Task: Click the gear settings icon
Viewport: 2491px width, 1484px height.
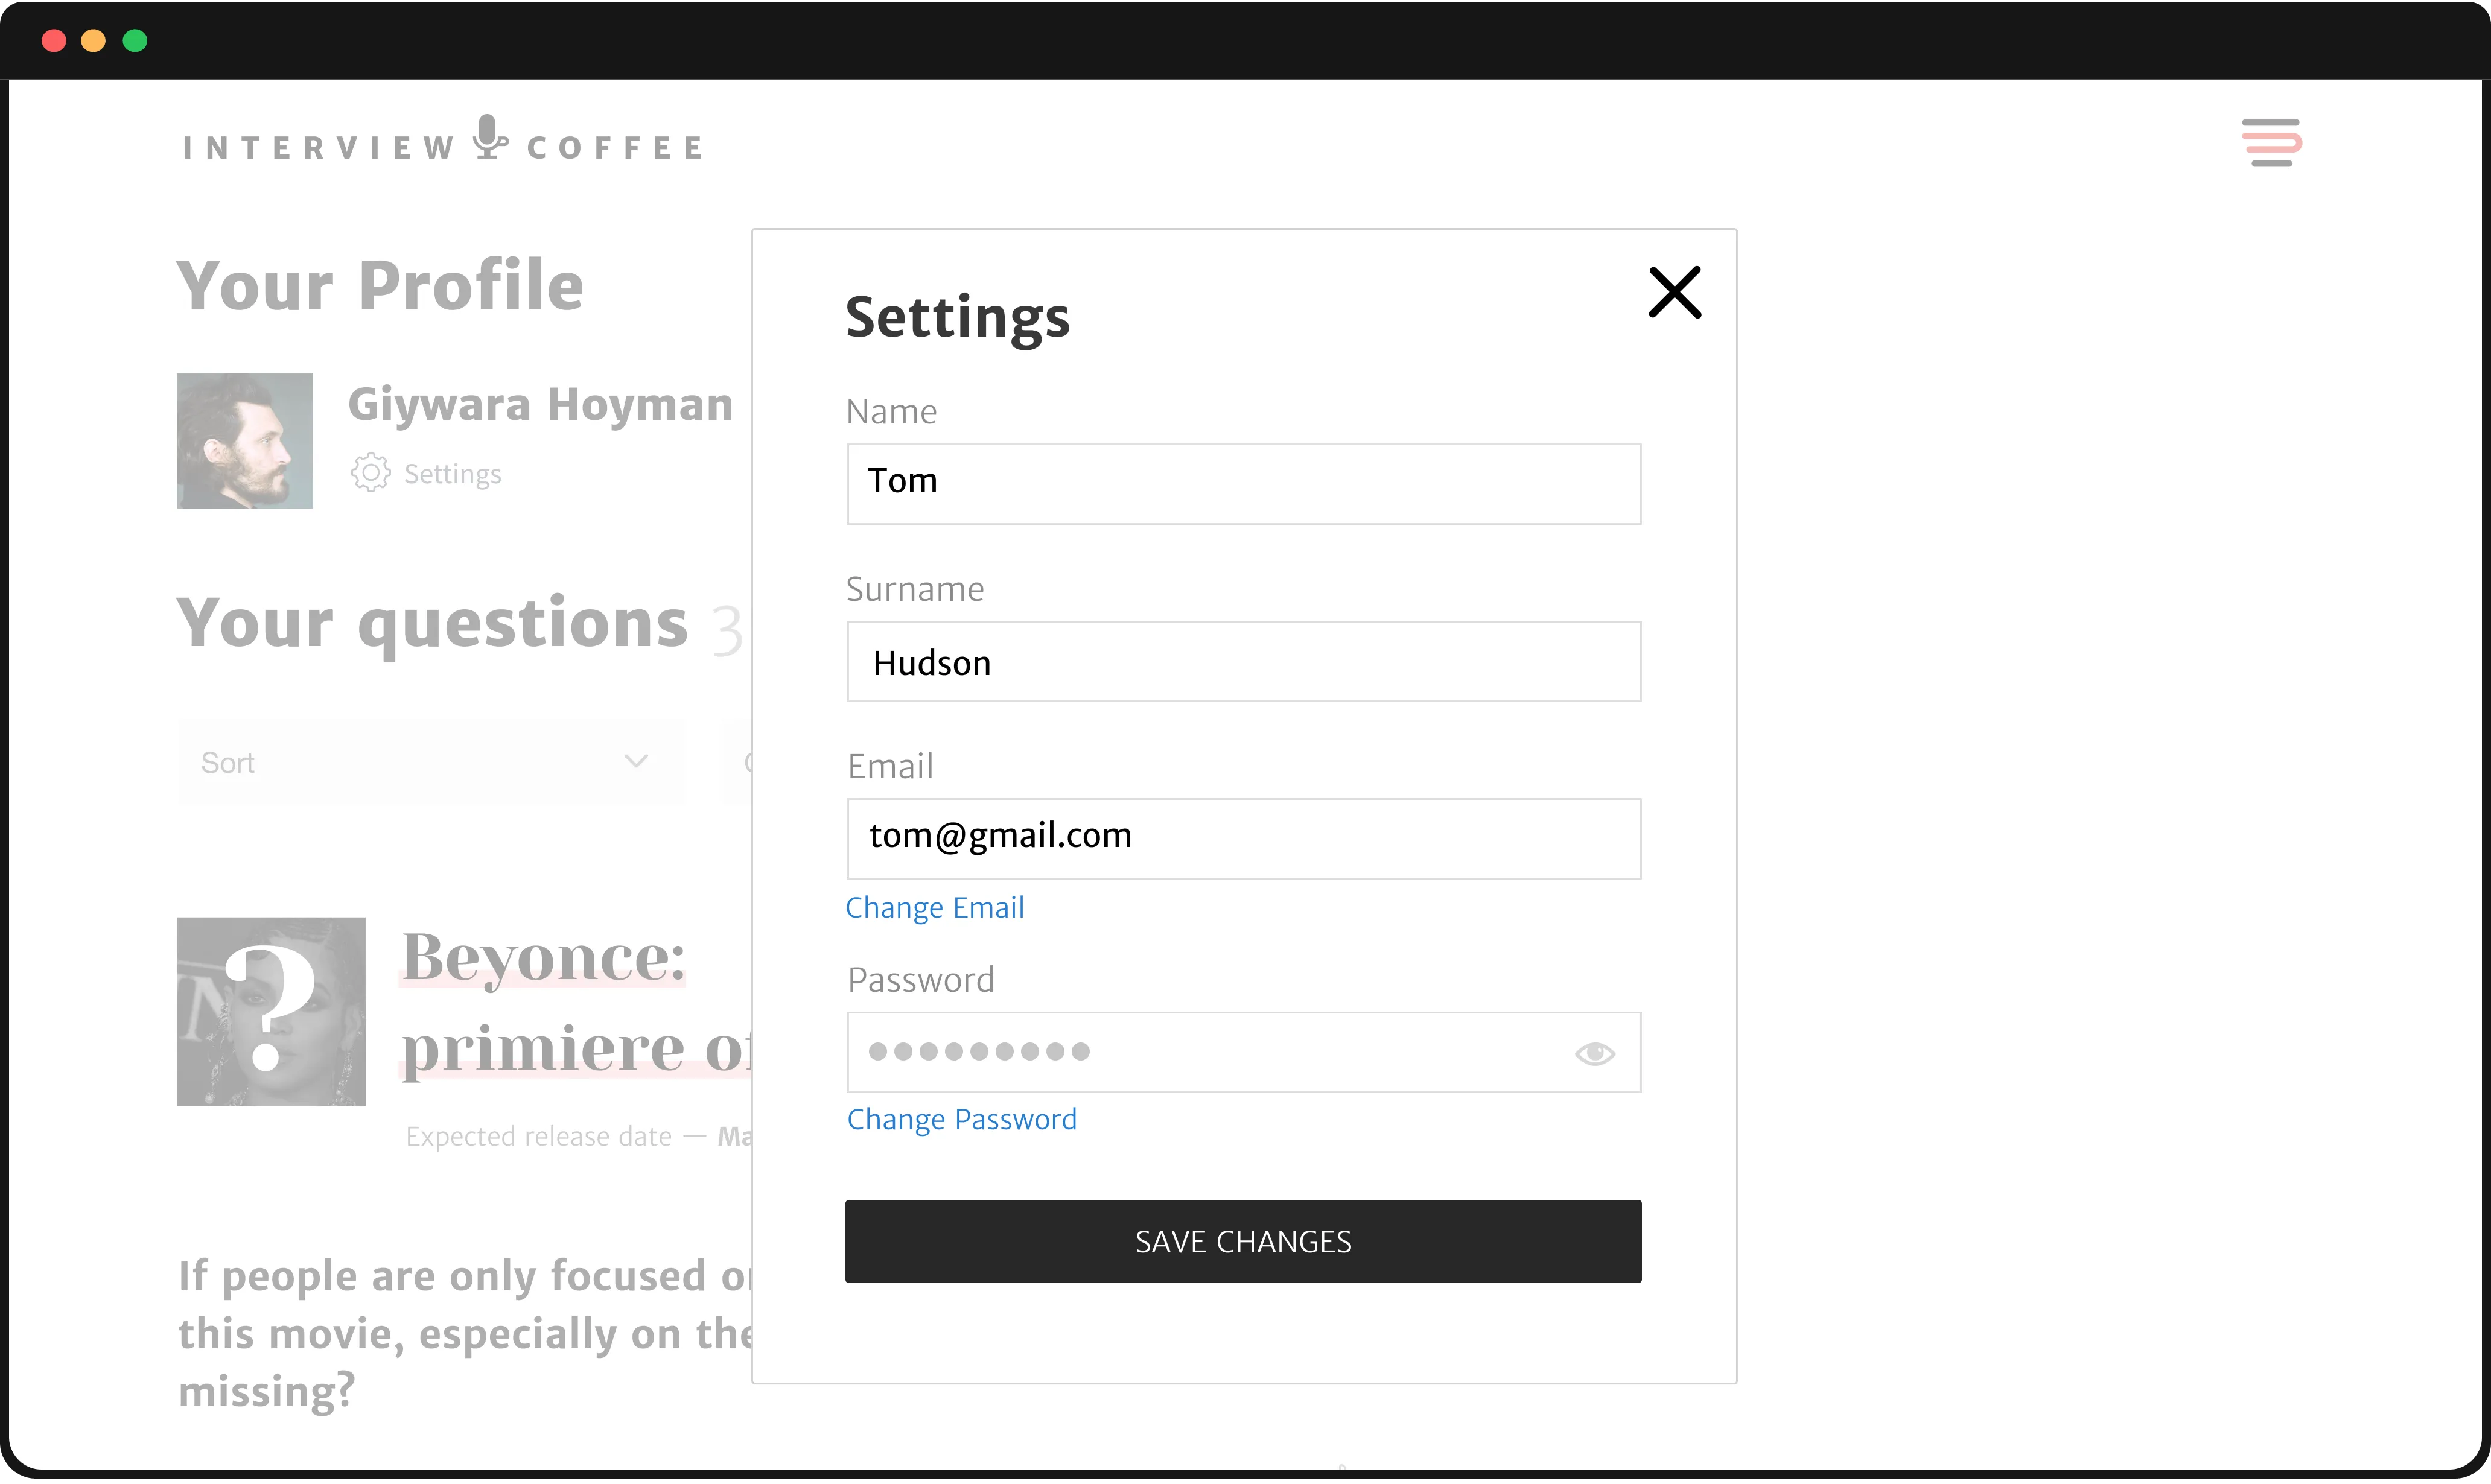Action: pos(370,473)
